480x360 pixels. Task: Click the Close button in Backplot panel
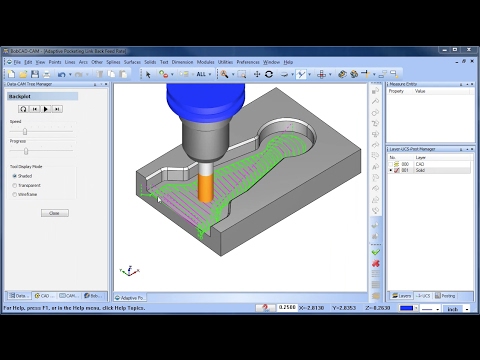coord(55,213)
